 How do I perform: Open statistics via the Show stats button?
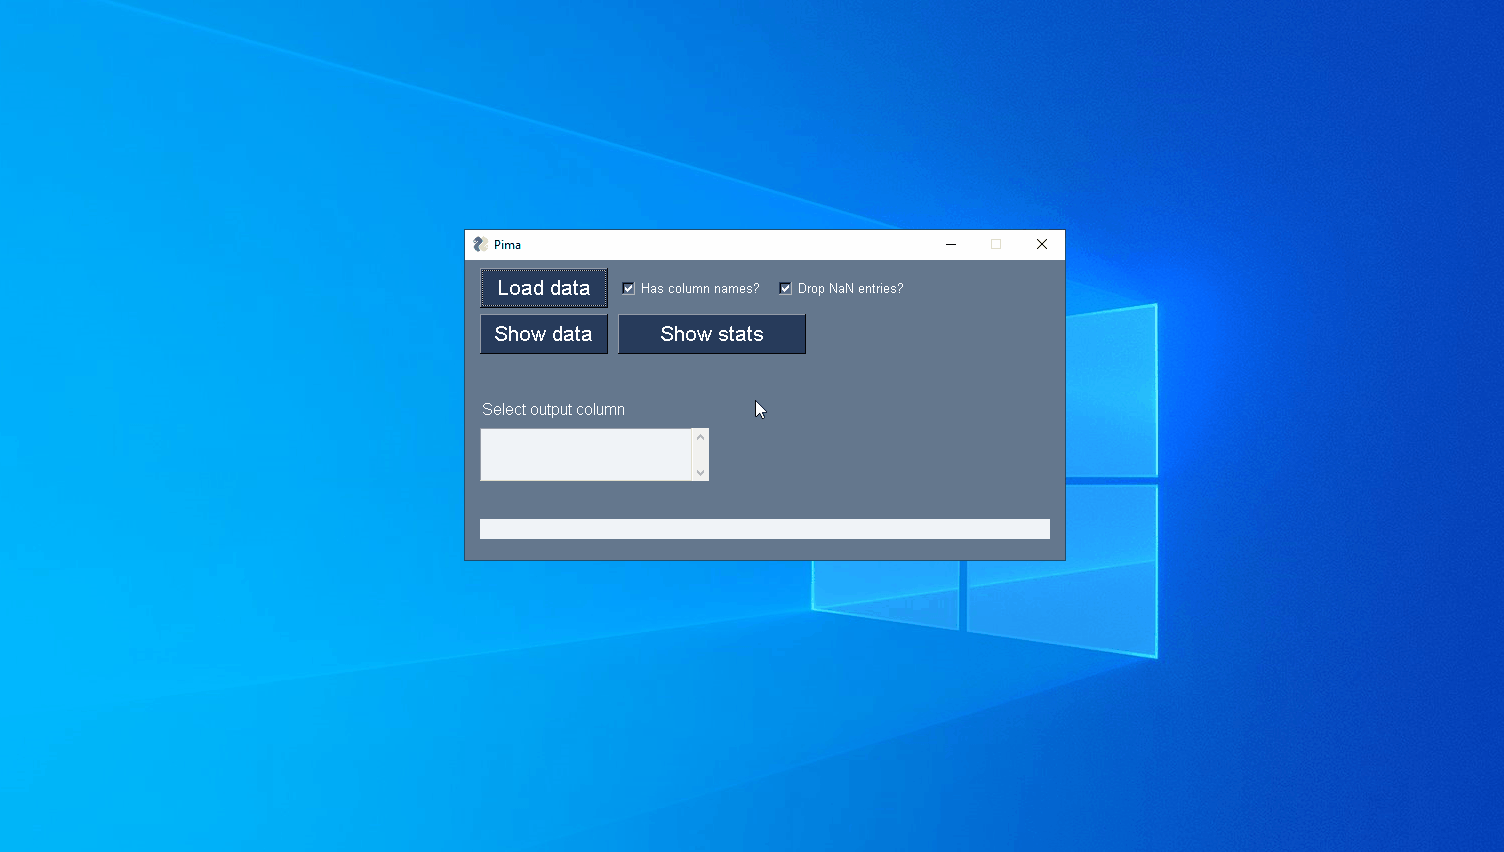pos(712,333)
